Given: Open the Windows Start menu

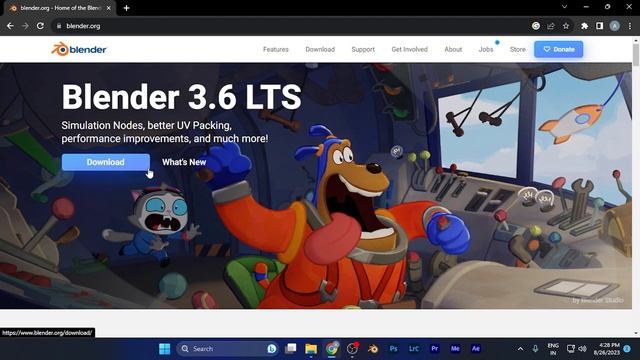Looking at the screenshot, I should (164, 349).
